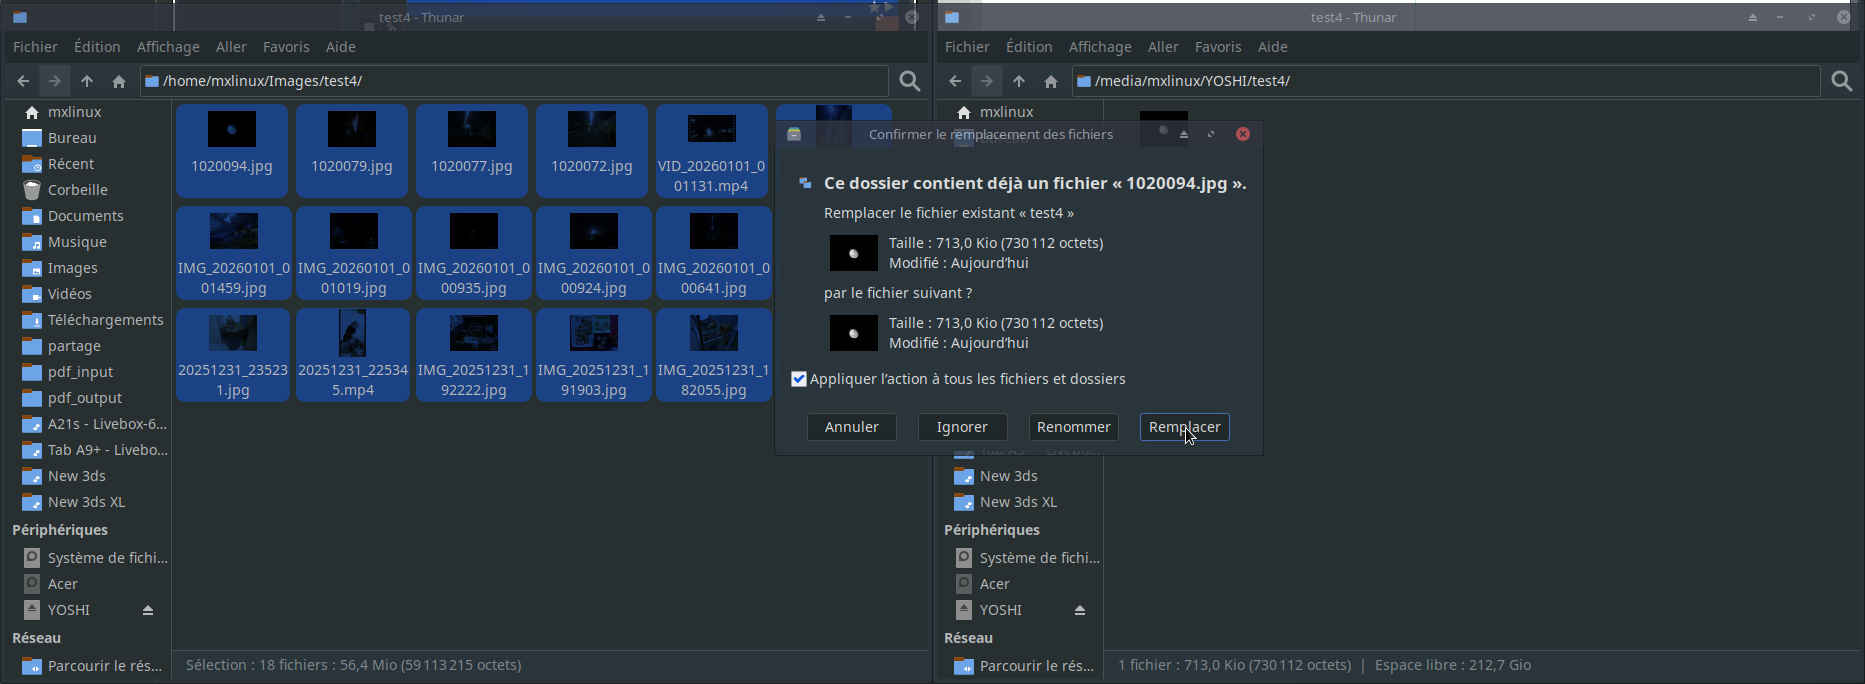The image size is (1865, 684).
Task: Open the Affichage menu in left window
Action: [x=168, y=47]
